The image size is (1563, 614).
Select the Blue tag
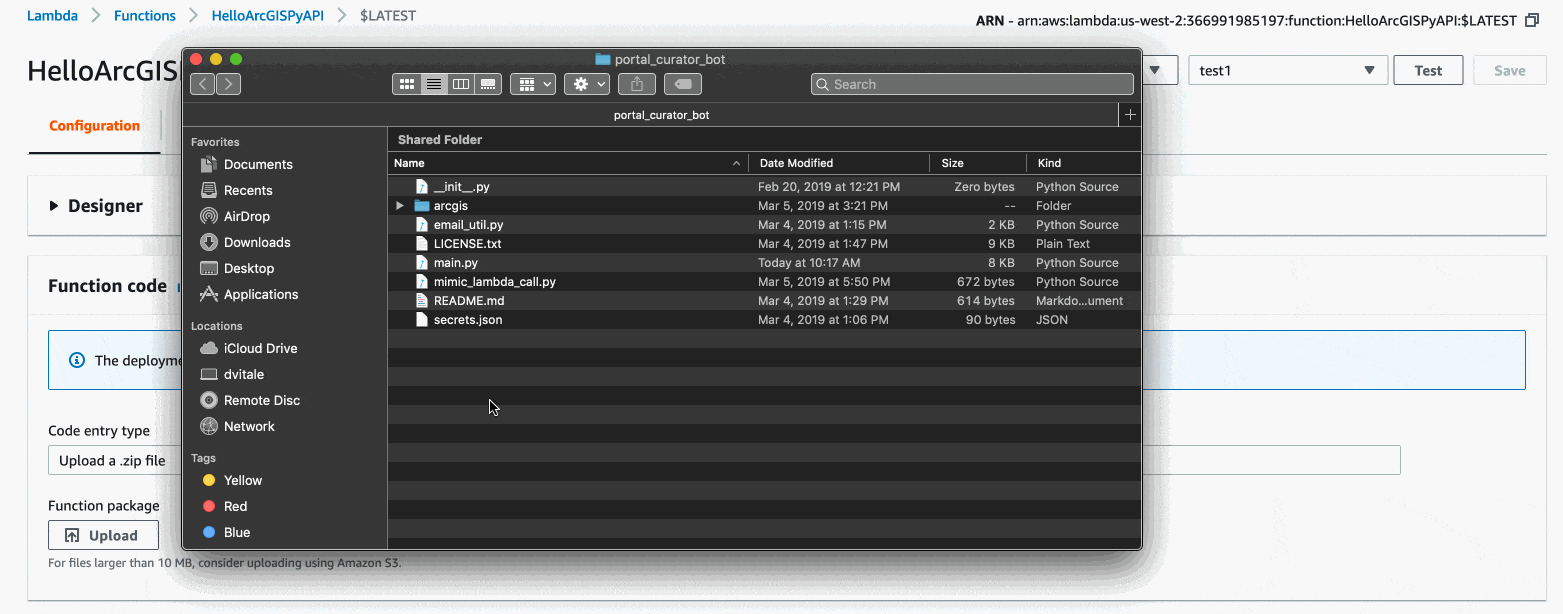tap(237, 532)
